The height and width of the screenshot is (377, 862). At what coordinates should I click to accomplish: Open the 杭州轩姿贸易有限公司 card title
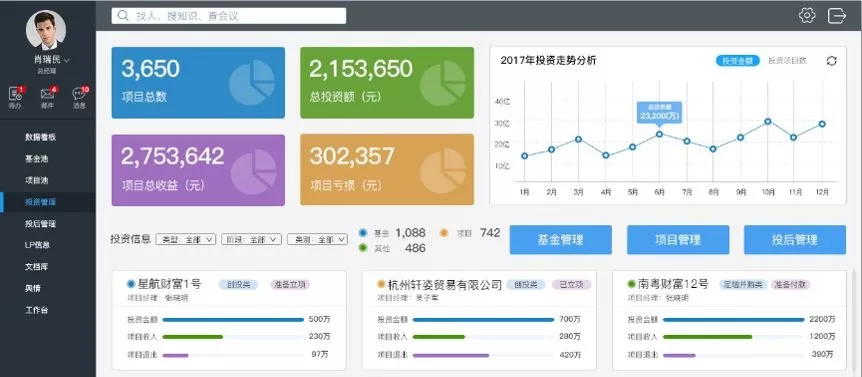445,285
